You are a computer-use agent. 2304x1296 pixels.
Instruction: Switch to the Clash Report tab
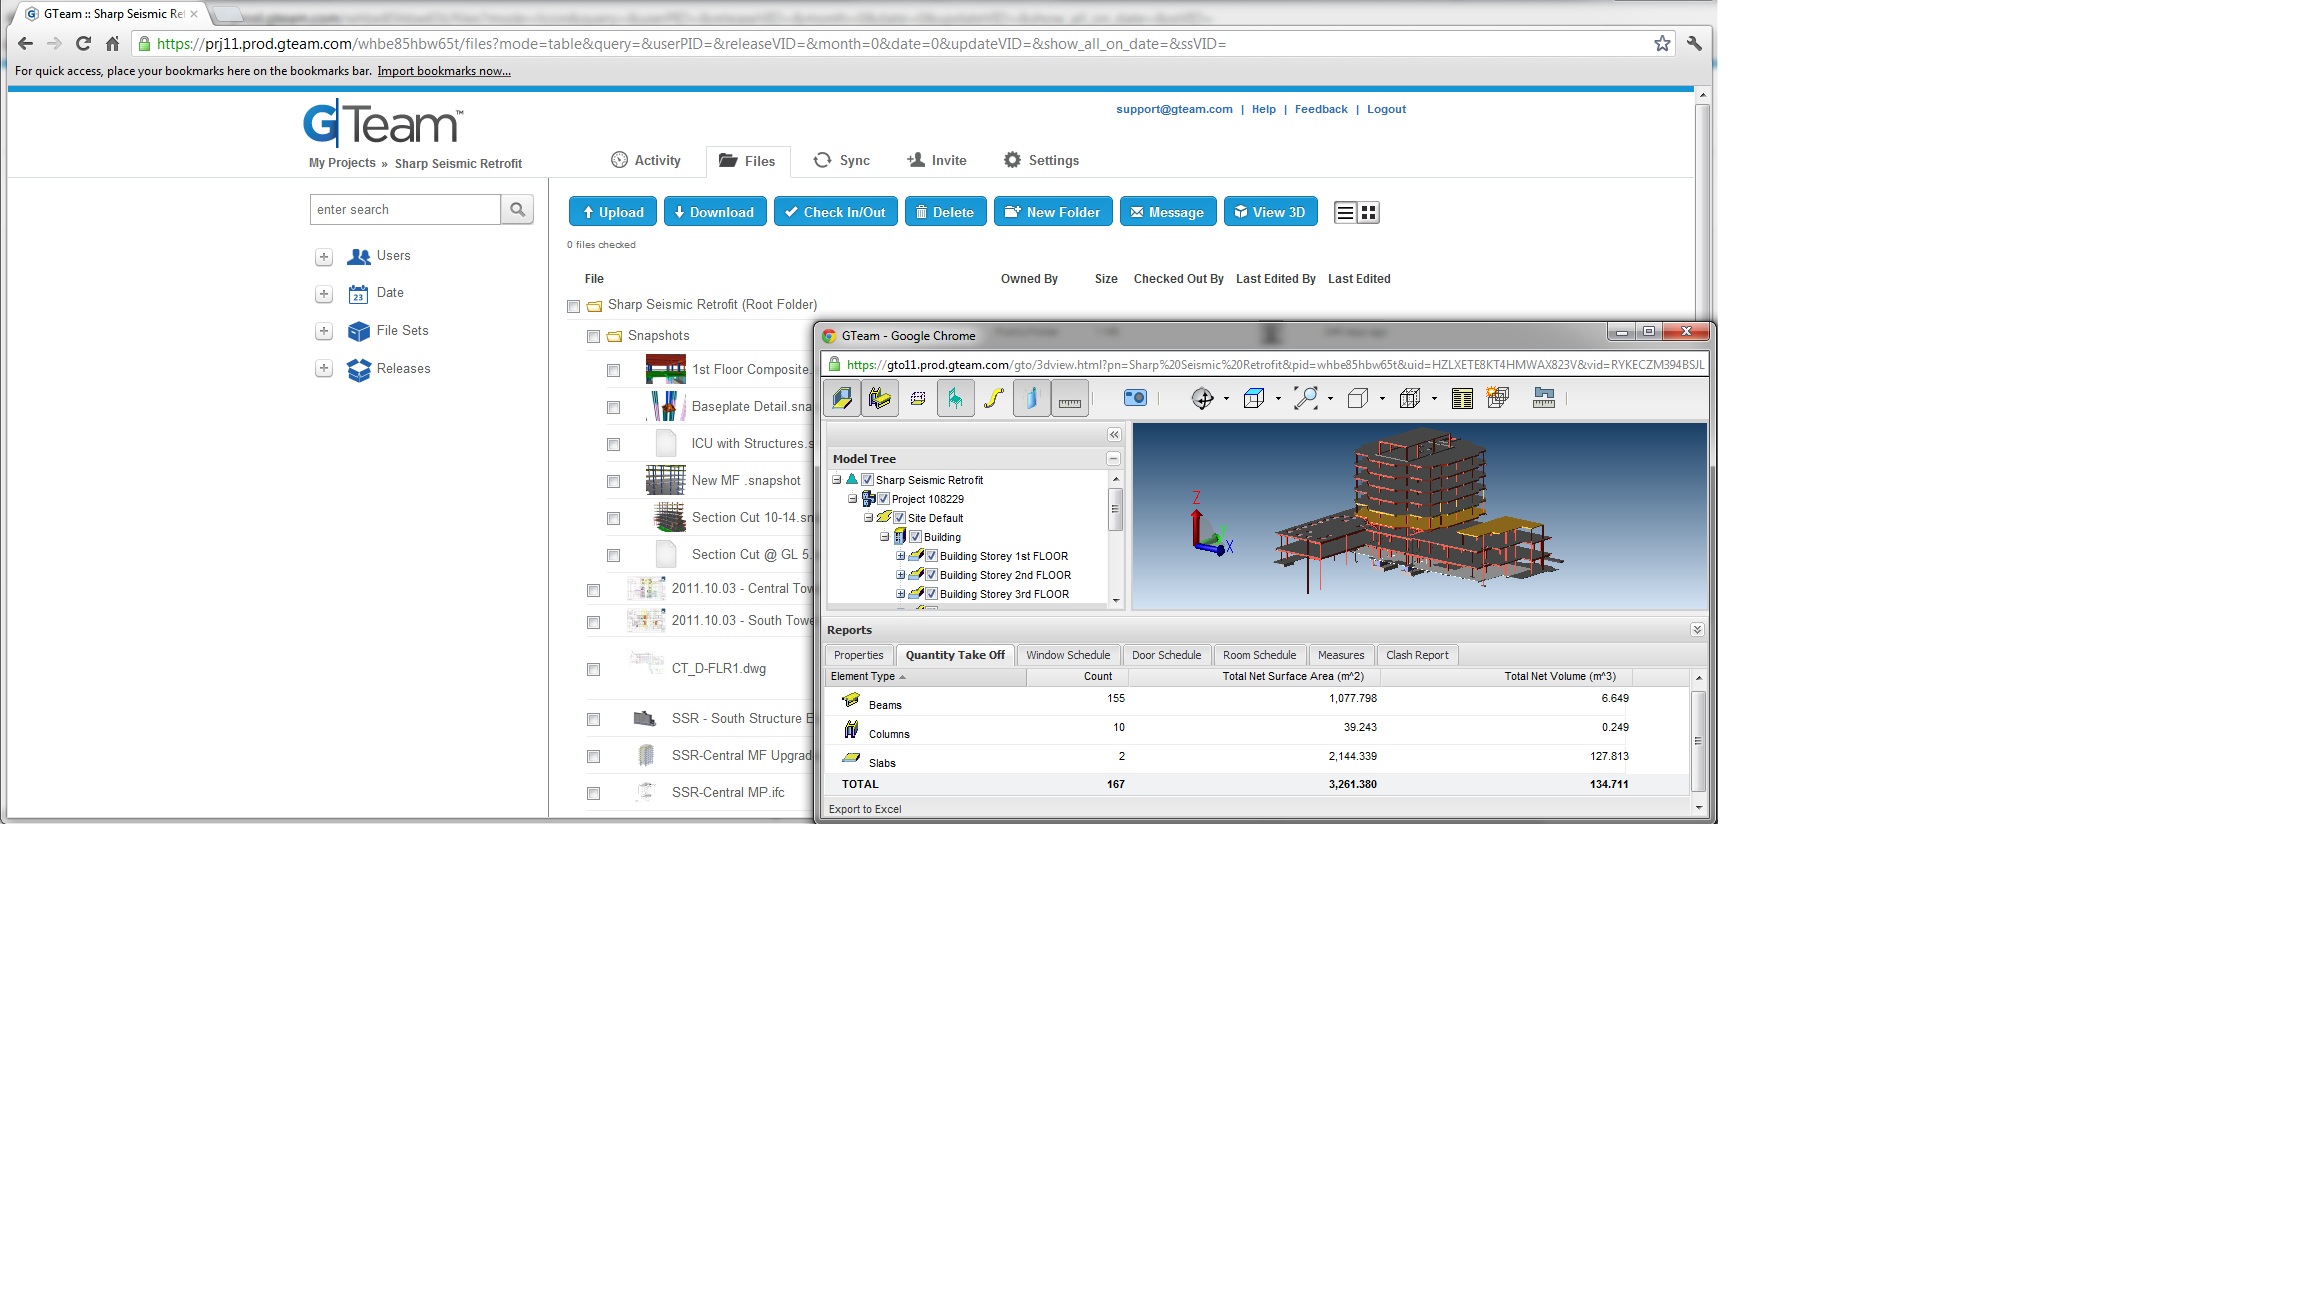click(x=1416, y=655)
